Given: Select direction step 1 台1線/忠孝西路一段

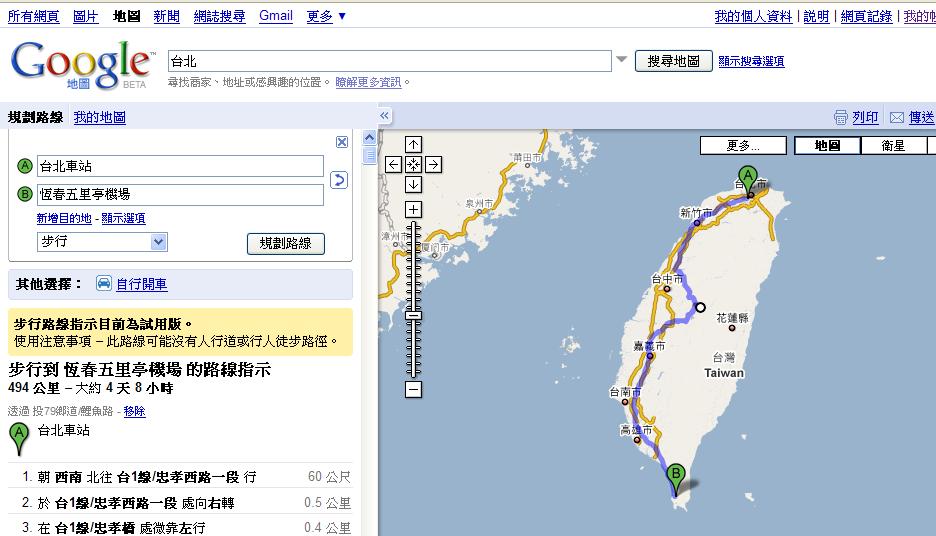Looking at the screenshot, I should [180, 476].
